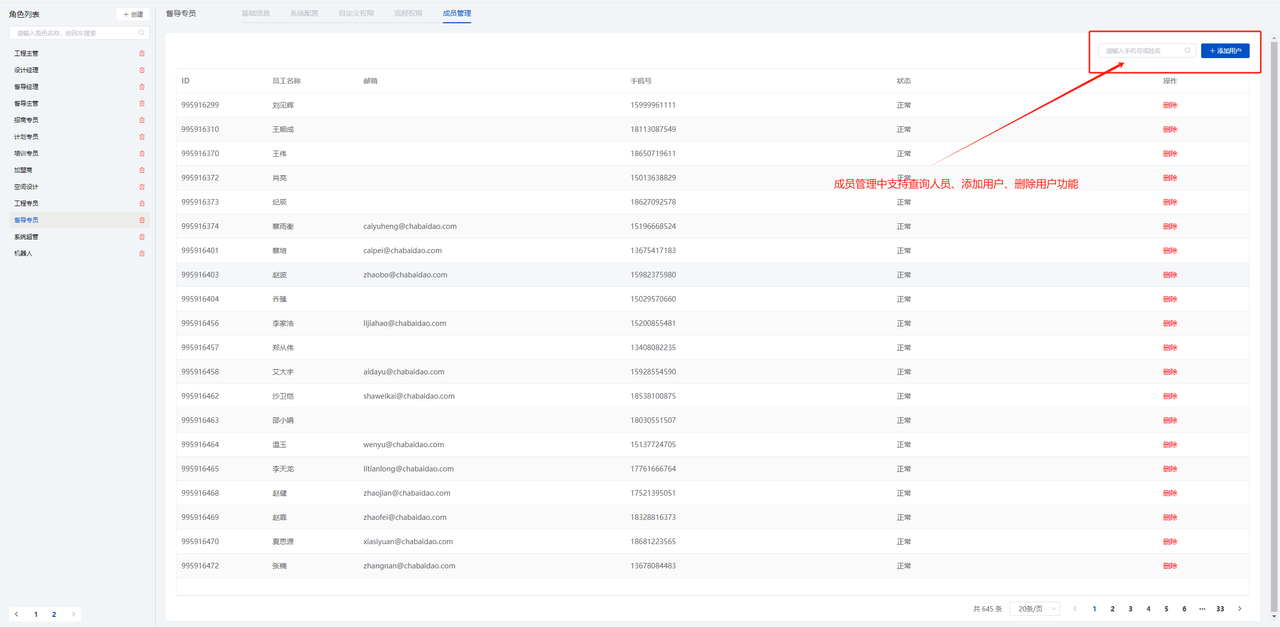Click previous arrow in role list pager
The width and height of the screenshot is (1280, 627).
(x=16, y=614)
